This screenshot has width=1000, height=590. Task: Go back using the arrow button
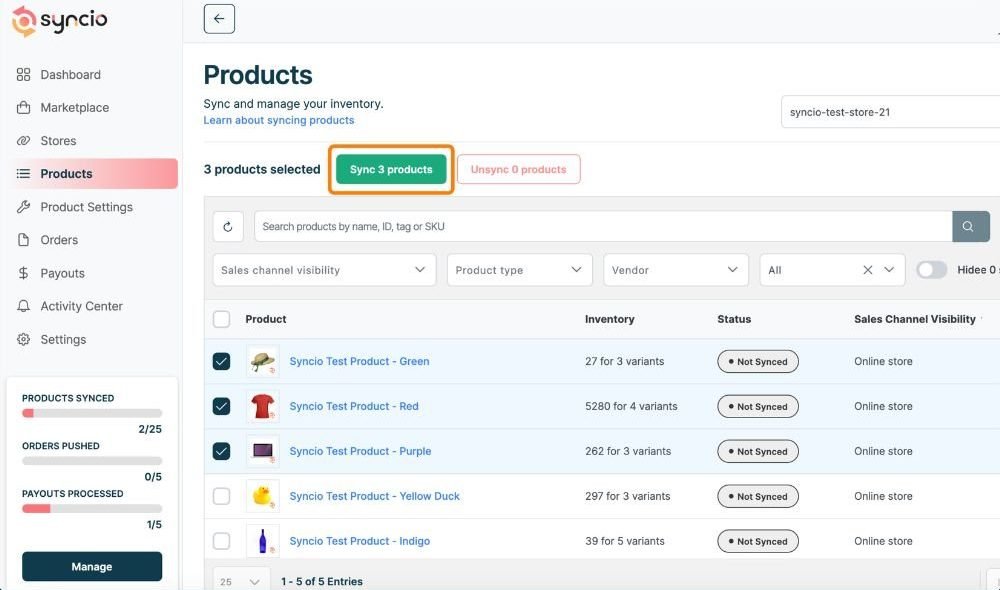coord(219,18)
